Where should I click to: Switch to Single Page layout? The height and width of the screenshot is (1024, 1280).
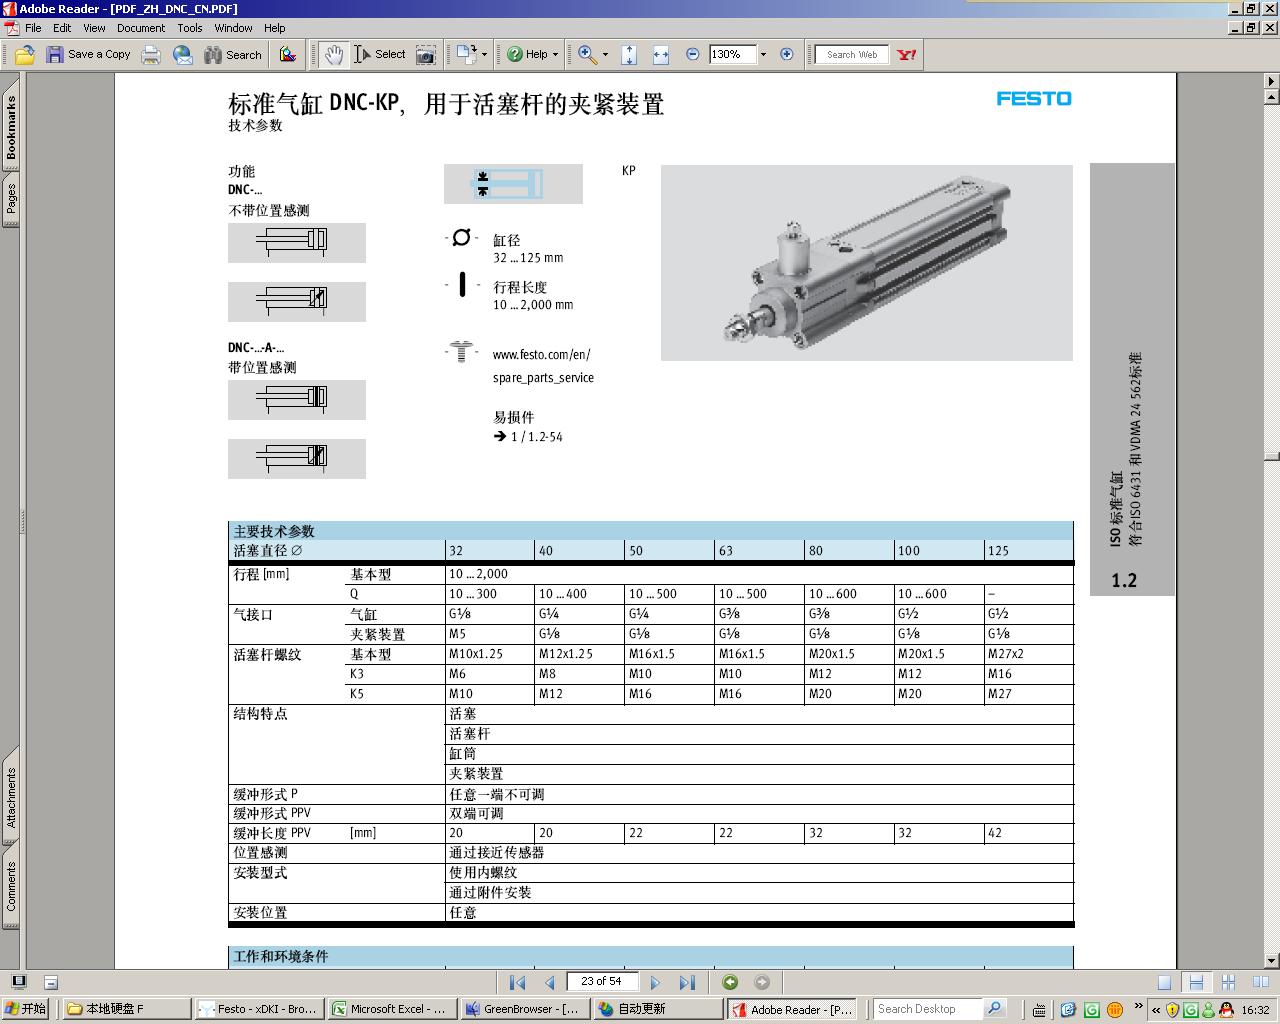coord(1164,983)
